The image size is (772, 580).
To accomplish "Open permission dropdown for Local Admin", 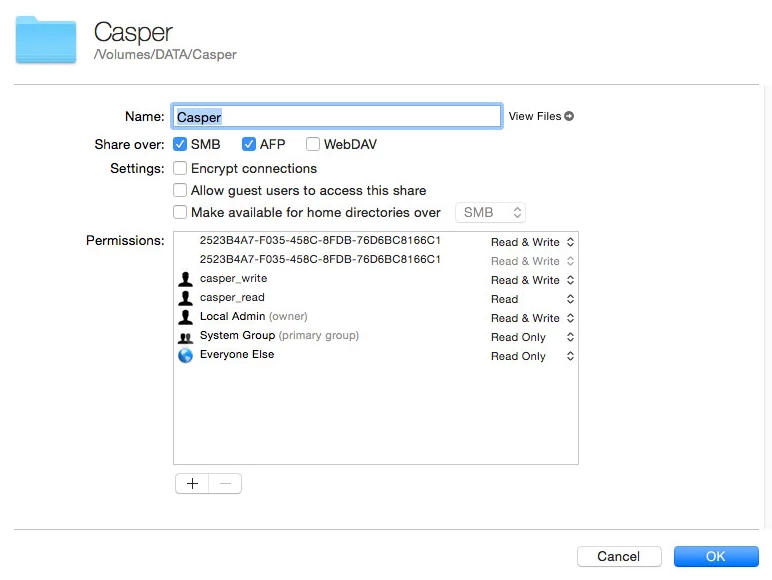I will click(x=532, y=318).
